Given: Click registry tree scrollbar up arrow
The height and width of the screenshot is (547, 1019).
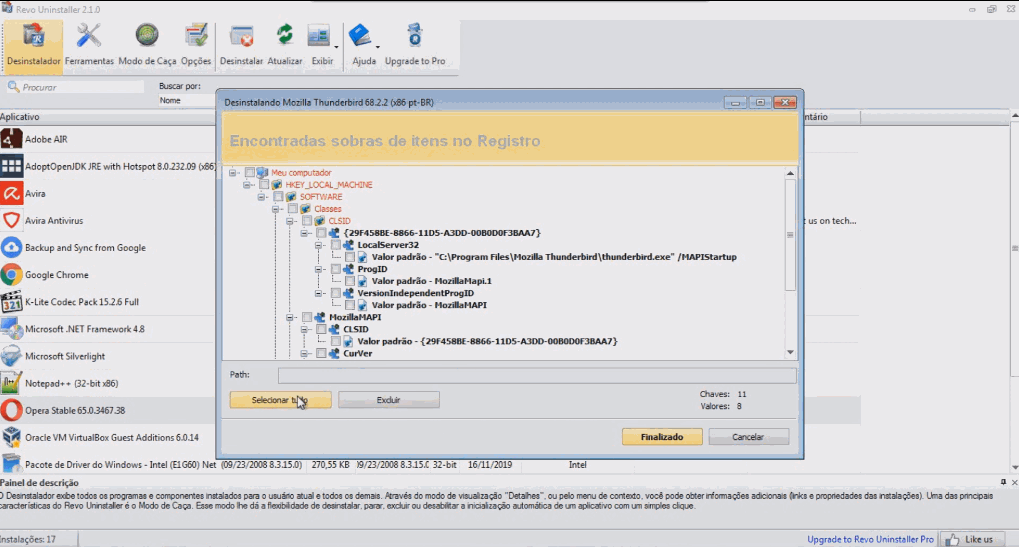Looking at the screenshot, I should point(790,173).
